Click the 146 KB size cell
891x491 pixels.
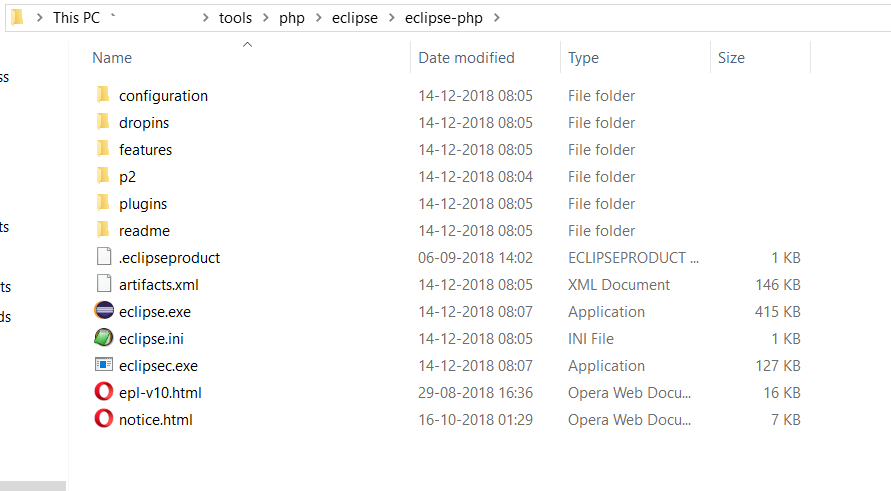point(777,285)
